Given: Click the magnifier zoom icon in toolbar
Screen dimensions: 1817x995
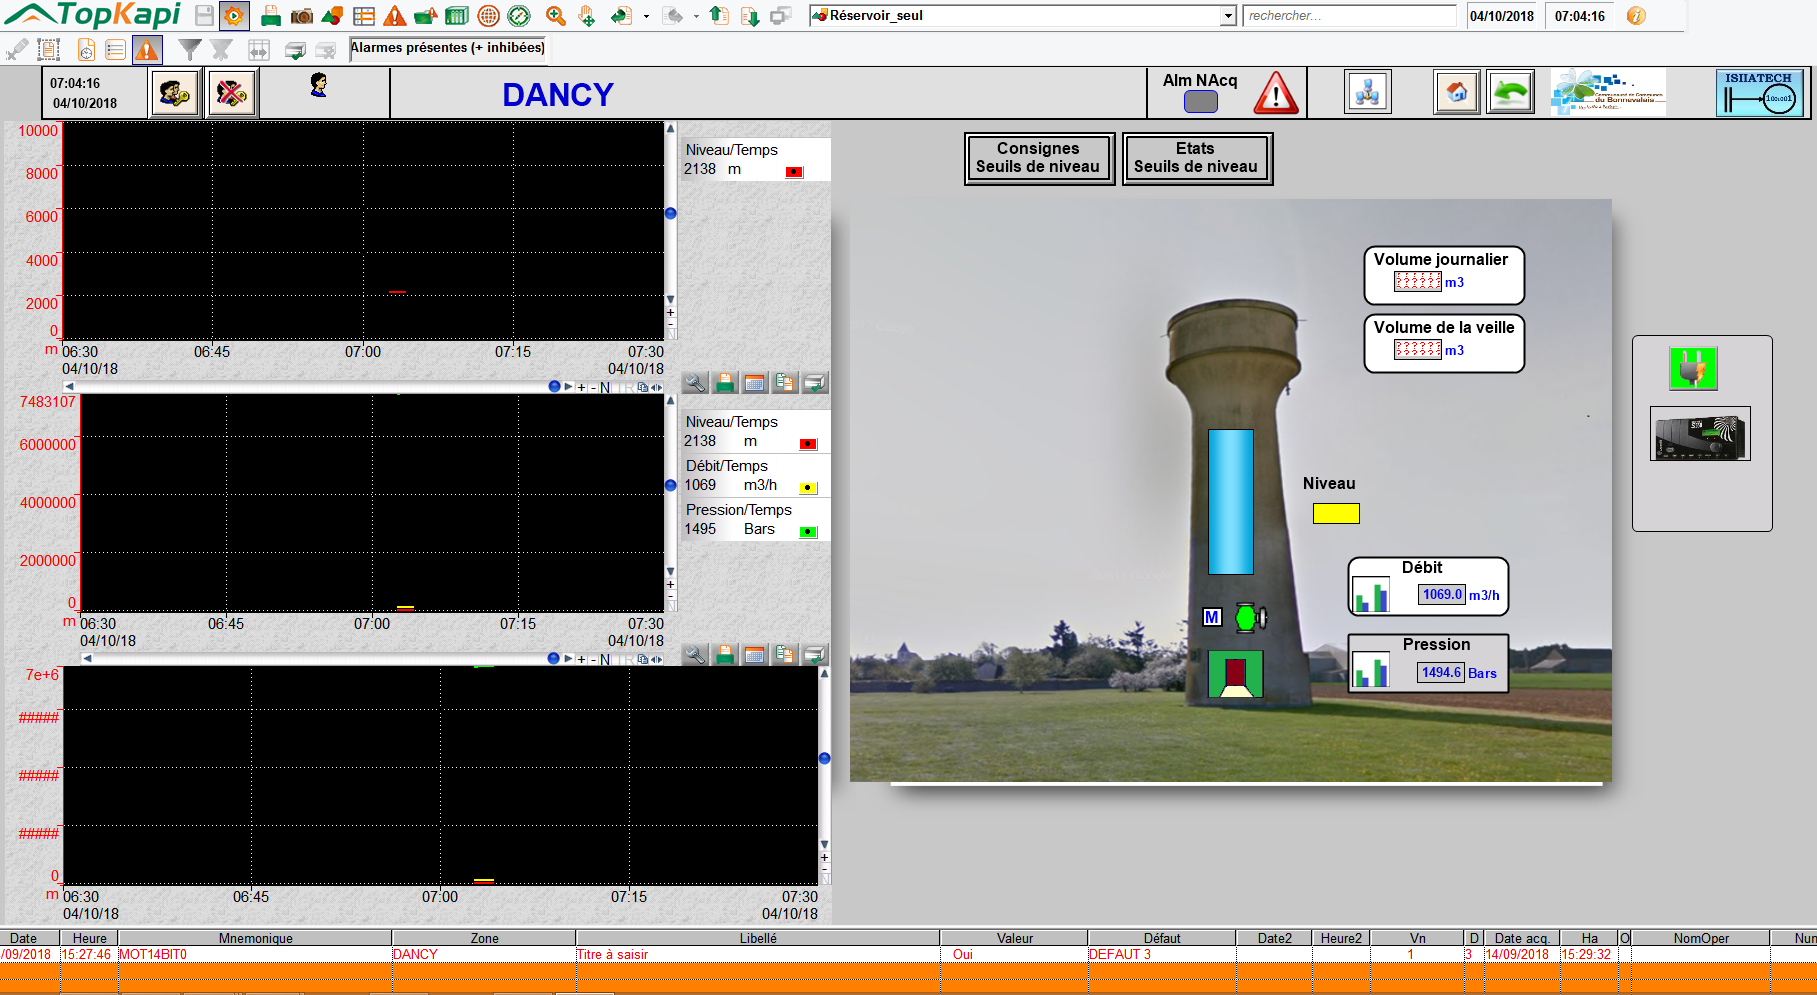Looking at the screenshot, I should tap(556, 16).
